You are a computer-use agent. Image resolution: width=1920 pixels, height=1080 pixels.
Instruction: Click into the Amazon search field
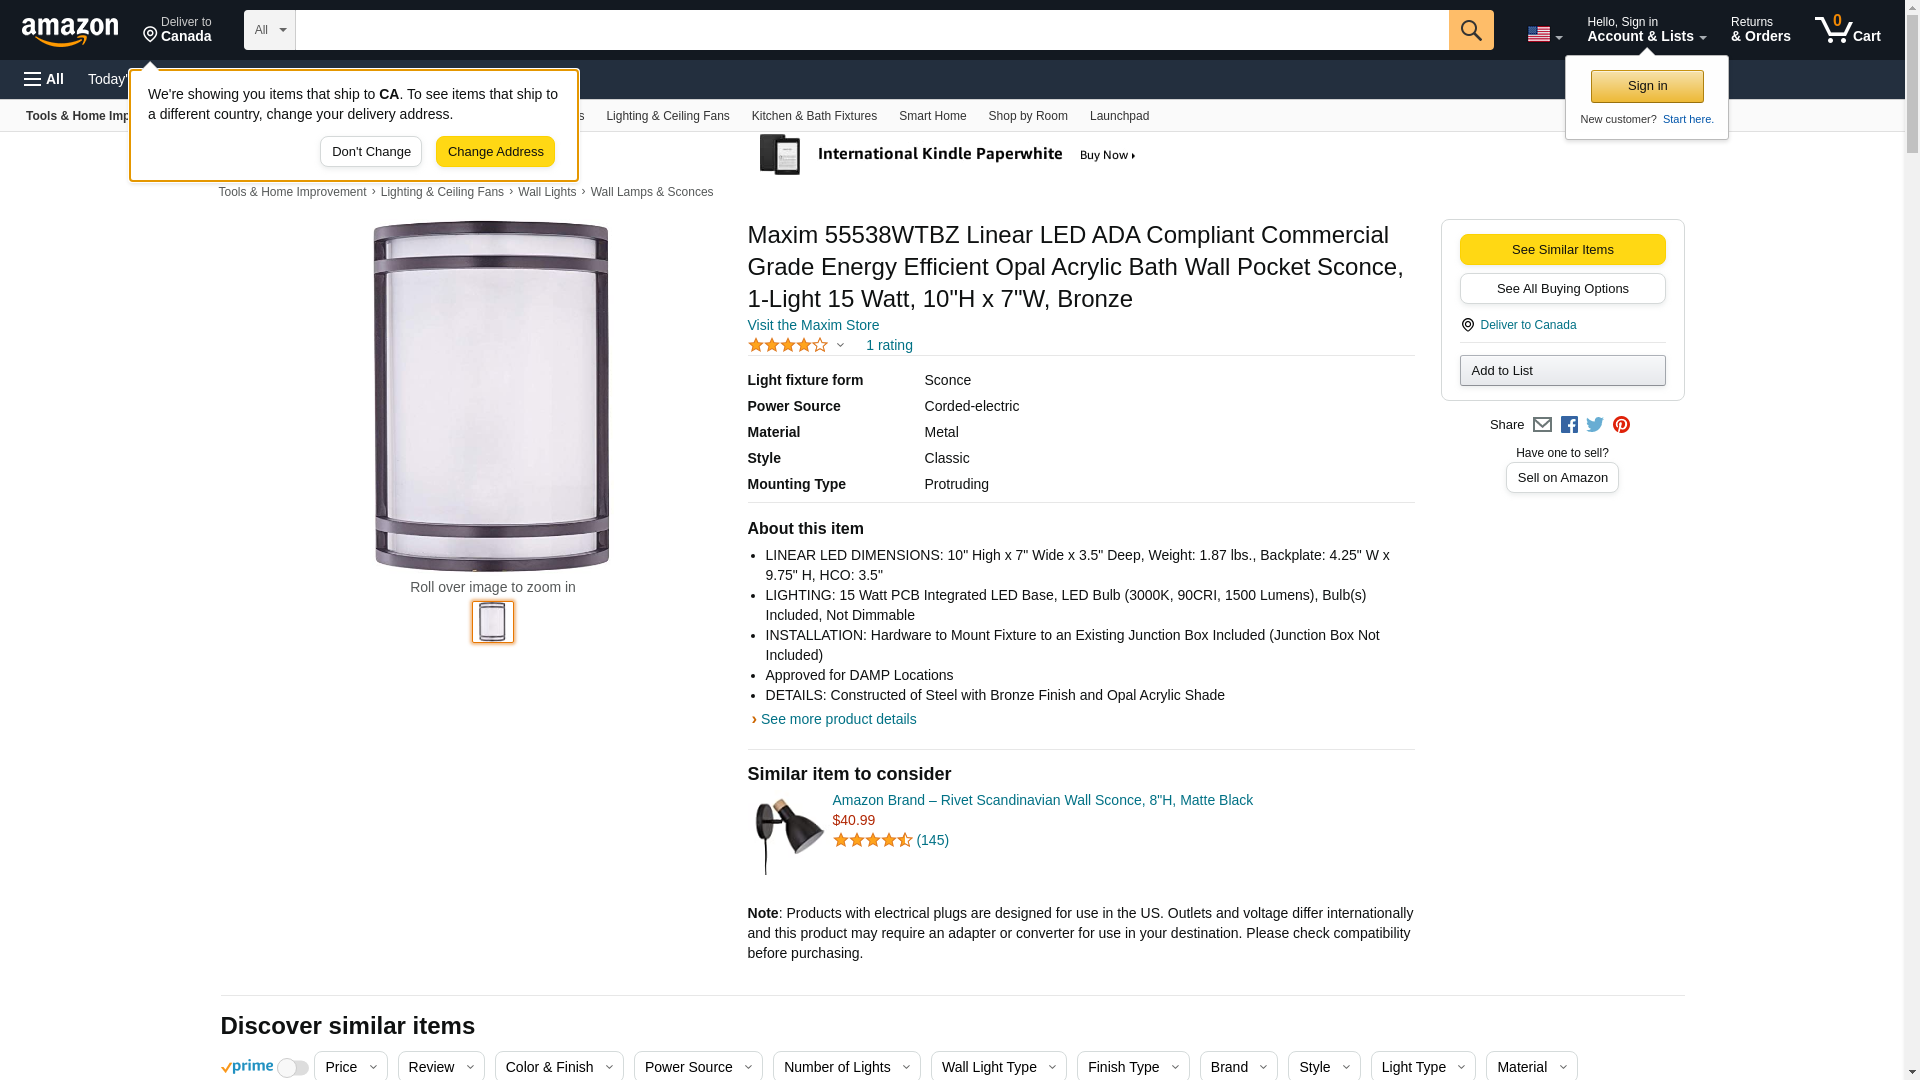coord(871,30)
